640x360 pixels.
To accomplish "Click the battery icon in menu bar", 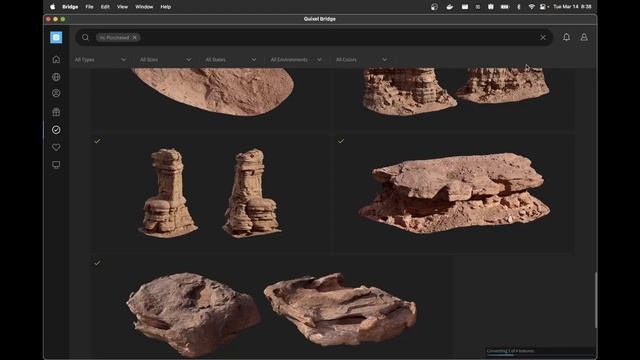I will click(x=505, y=7).
